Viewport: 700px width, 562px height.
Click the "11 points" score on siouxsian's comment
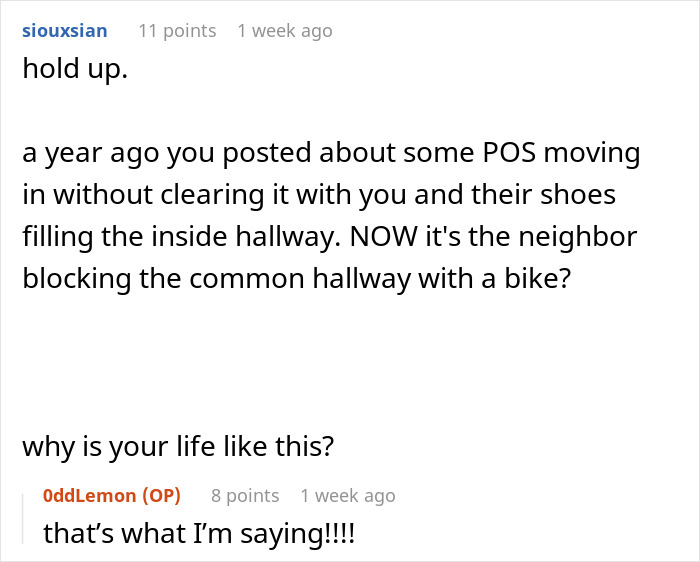(x=177, y=31)
